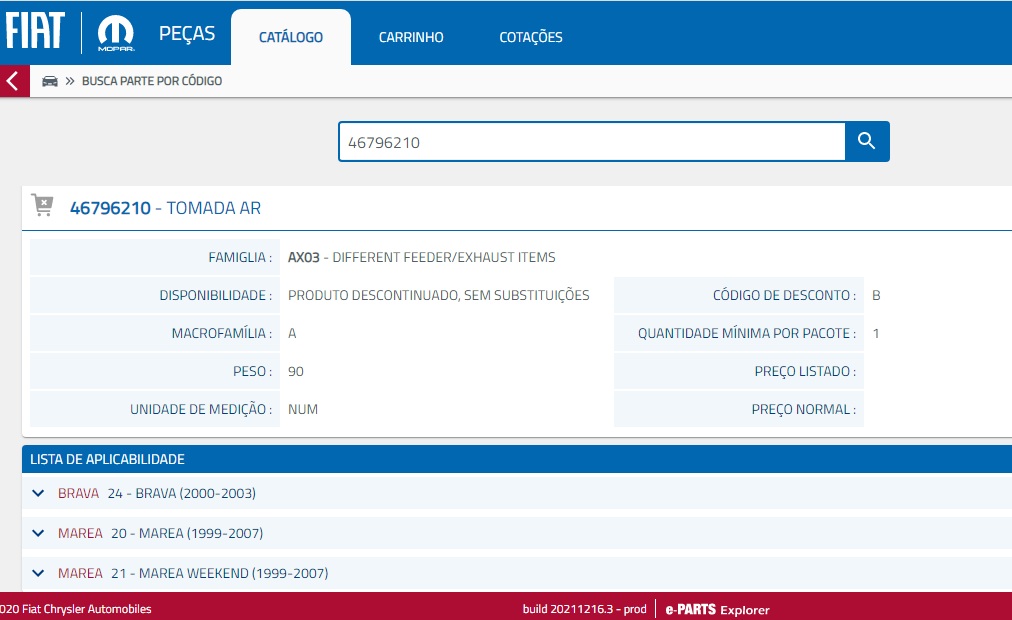Expand the Brava 2000-2003 row

pyautogui.click(x=39, y=493)
